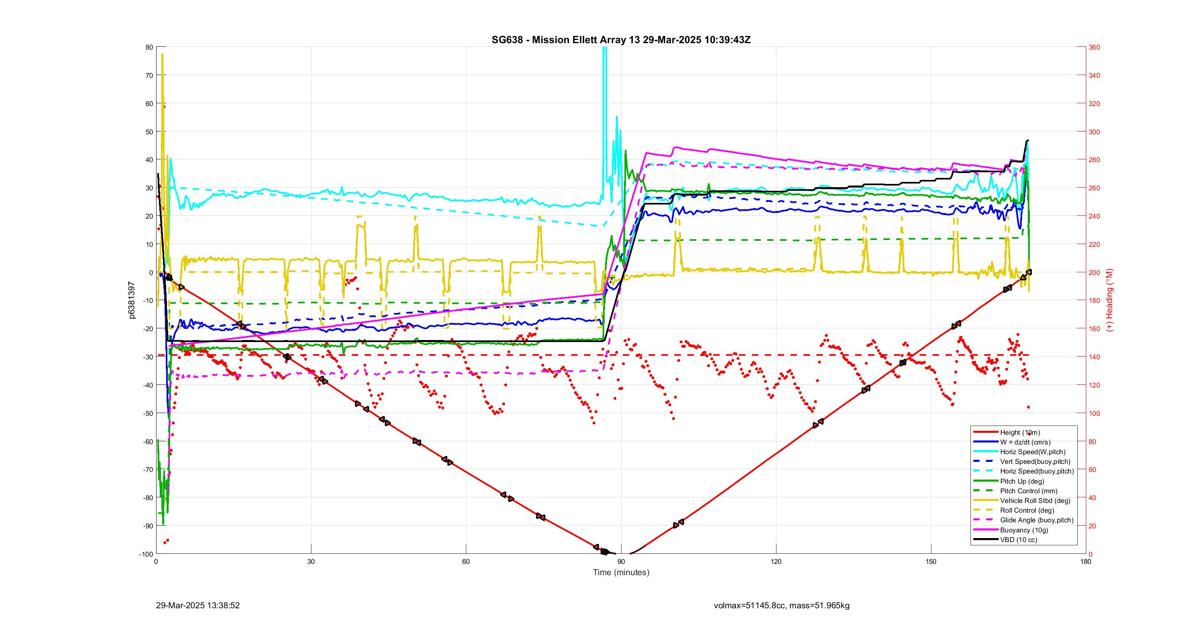Screen dimensions: 1200x622
Task: Select the 'W = dz/dt (cm/s)' legend entry
Action: tap(1025, 442)
